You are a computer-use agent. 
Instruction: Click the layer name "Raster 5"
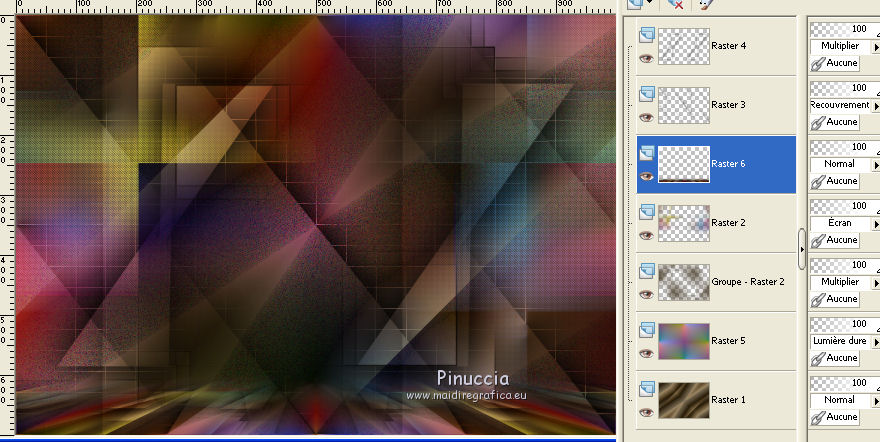click(728, 340)
